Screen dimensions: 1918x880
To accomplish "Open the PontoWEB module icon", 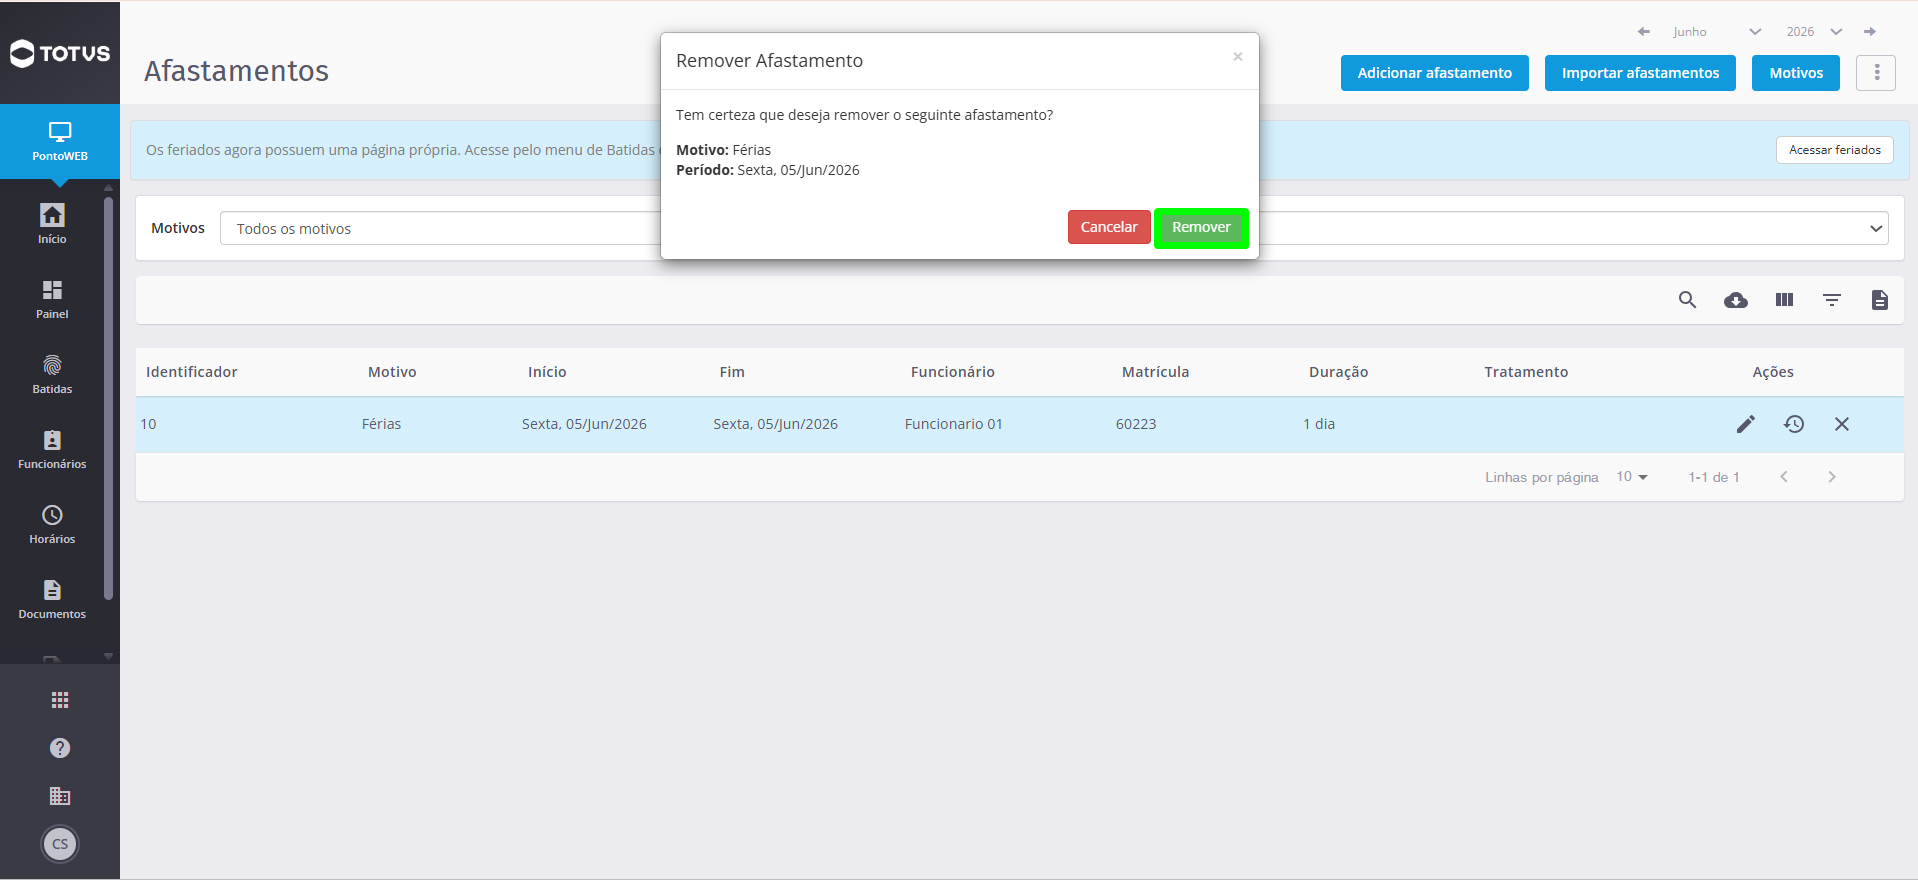I will pyautogui.click(x=60, y=141).
